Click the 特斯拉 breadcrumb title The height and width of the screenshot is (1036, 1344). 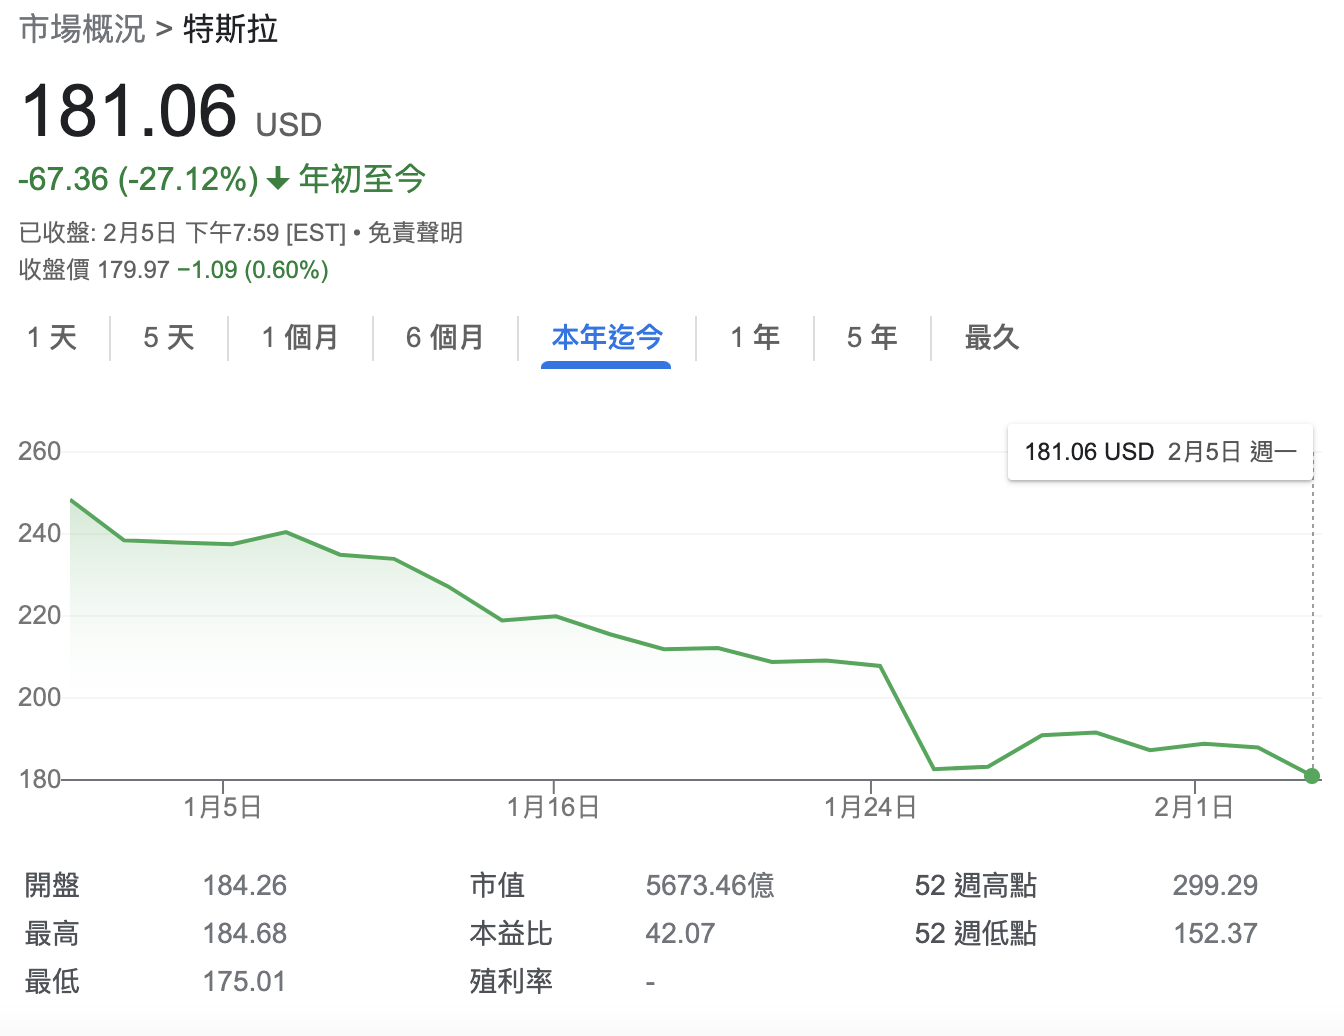(x=231, y=29)
